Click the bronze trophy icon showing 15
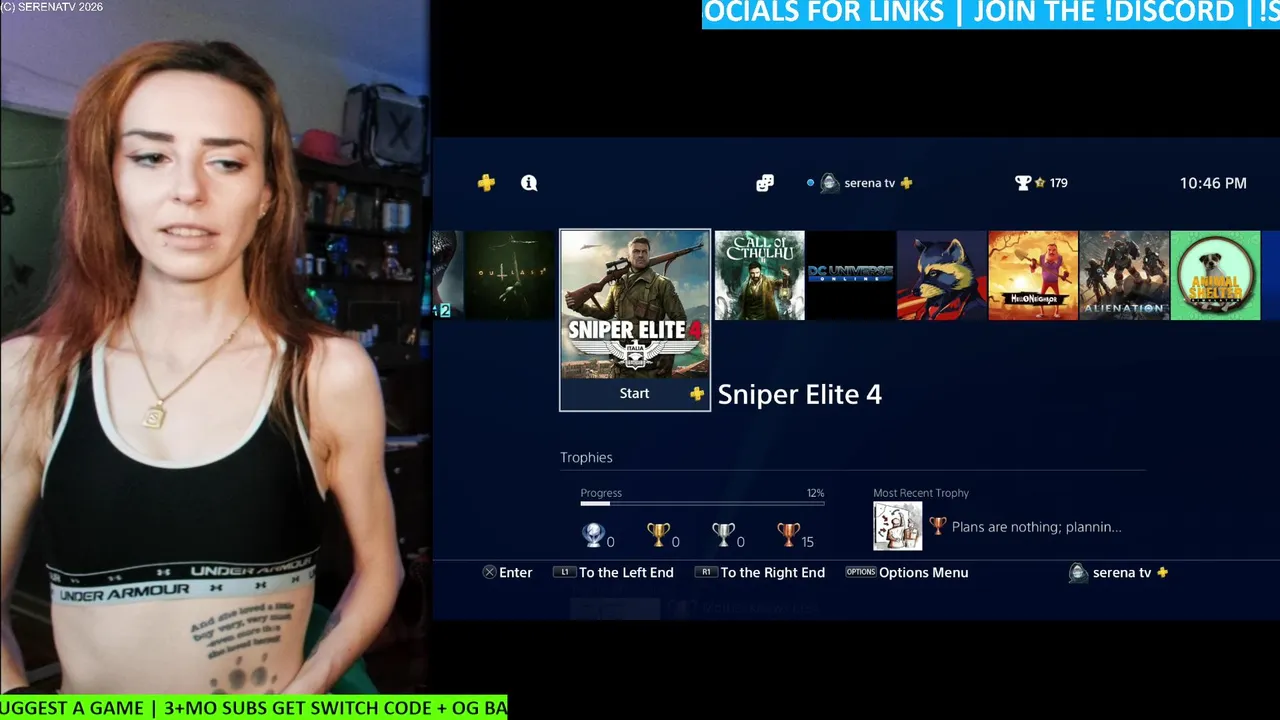The height and width of the screenshot is (720, 1280). [x=788, y=536]
